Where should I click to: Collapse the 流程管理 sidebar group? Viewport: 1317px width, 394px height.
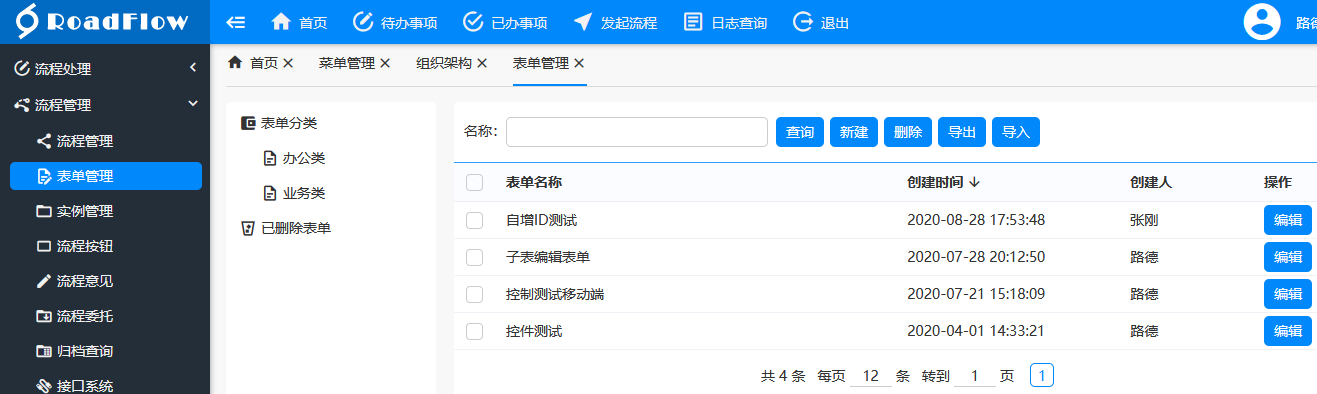click(x=105, y=104)
